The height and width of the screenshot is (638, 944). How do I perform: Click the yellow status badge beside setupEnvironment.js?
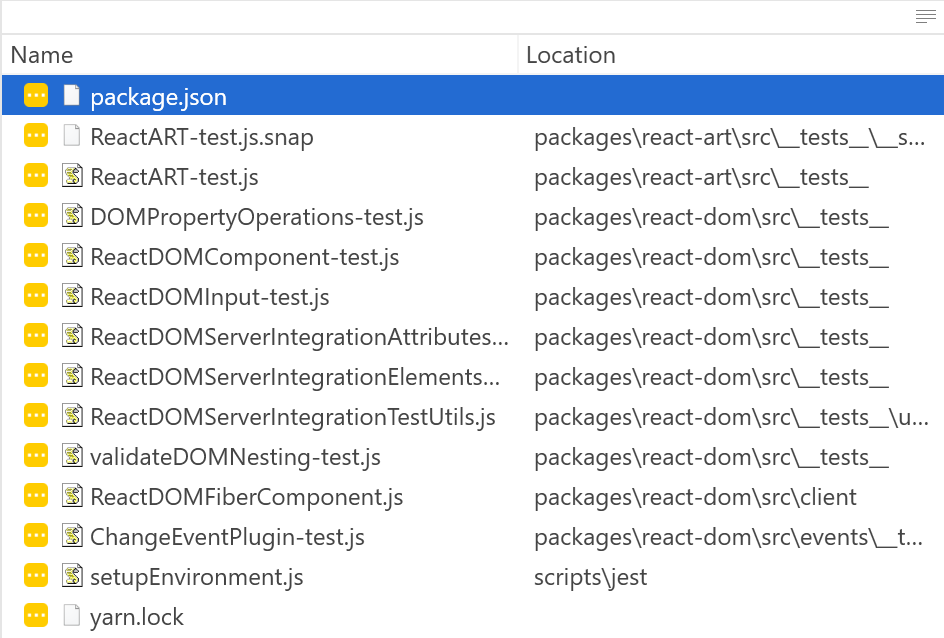coord(36,576)
